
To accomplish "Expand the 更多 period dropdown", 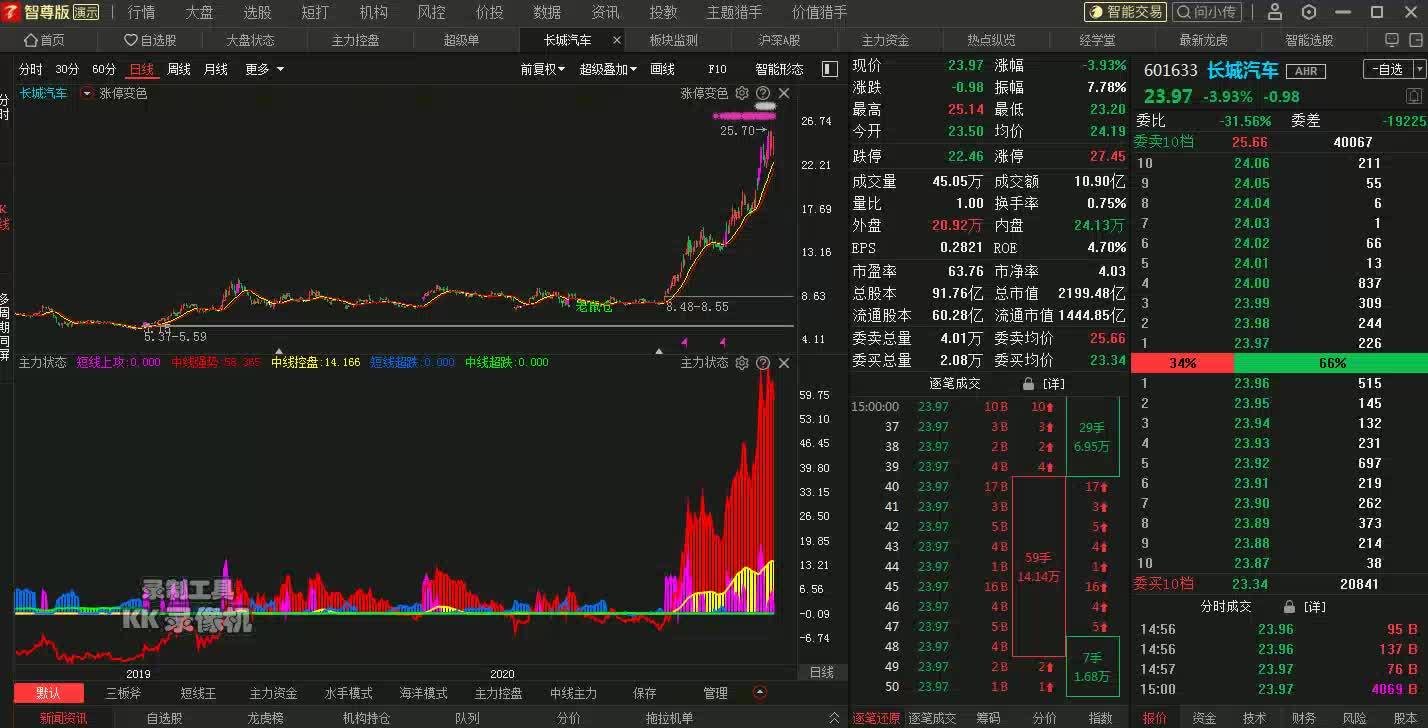I will pos(265,69).
